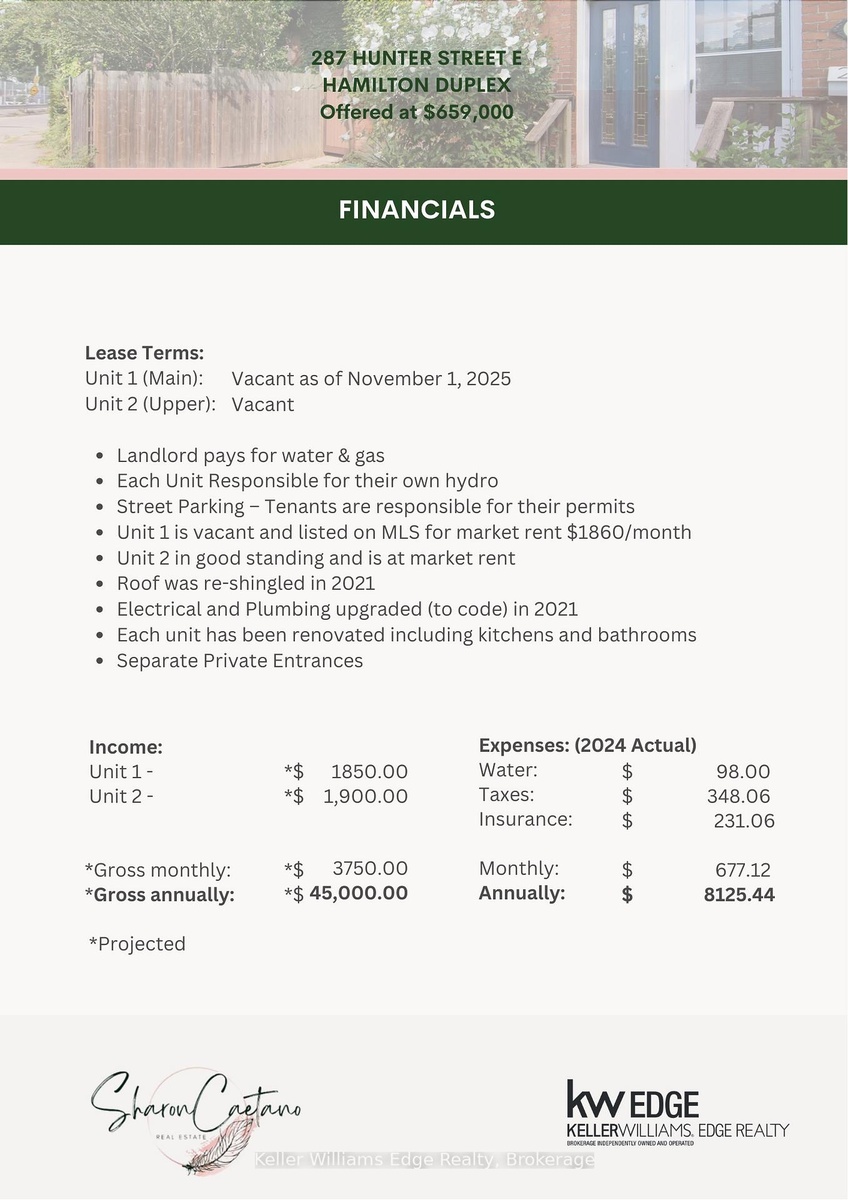Click the *Projected footnote text
848x1200 pixels.
pyautogui.click(x=137, y=944)
